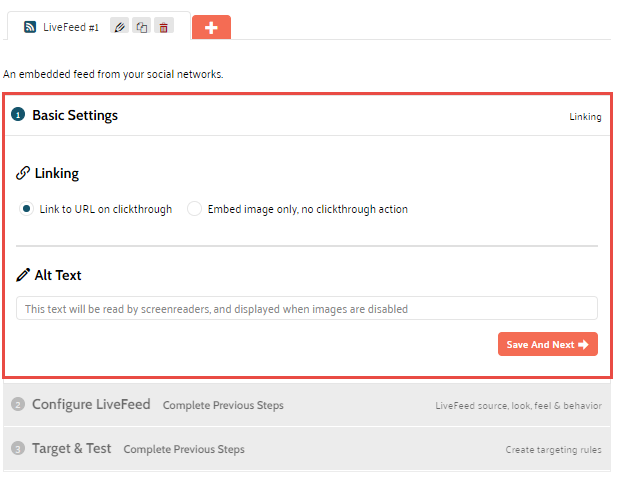The height and width of the screenshot is (477, 618).
Task: Expand the Target & Test section
Action: tap(72, 449)
